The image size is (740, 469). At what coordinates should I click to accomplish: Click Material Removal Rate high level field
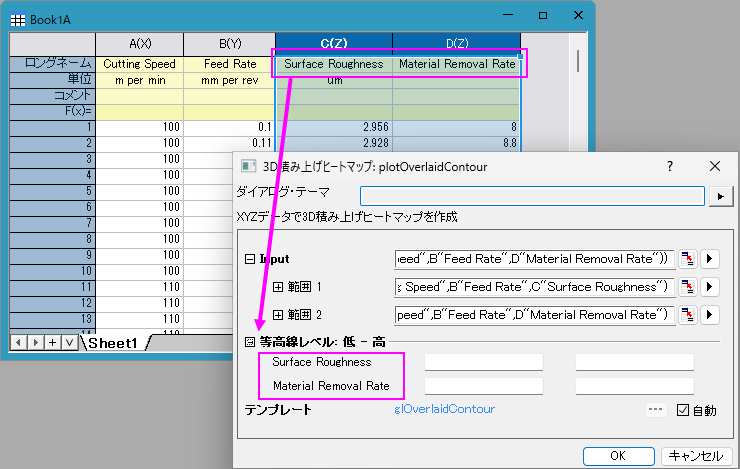(635, 385)
